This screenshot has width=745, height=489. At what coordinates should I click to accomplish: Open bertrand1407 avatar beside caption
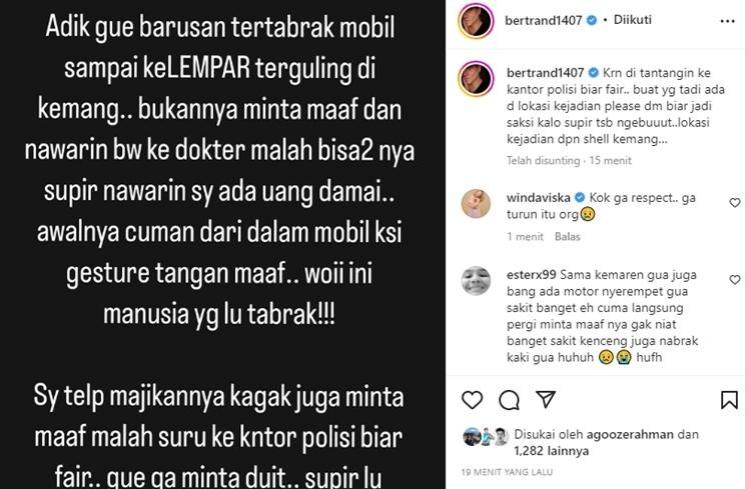(476, 78)
